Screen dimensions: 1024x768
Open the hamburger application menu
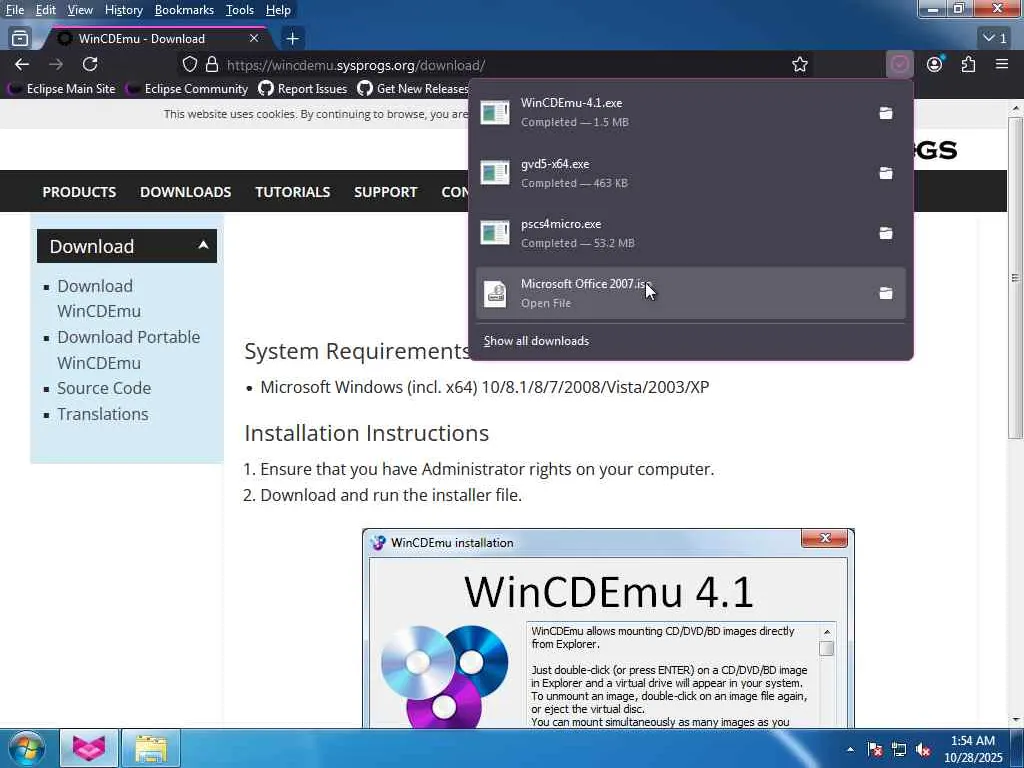1002,64
